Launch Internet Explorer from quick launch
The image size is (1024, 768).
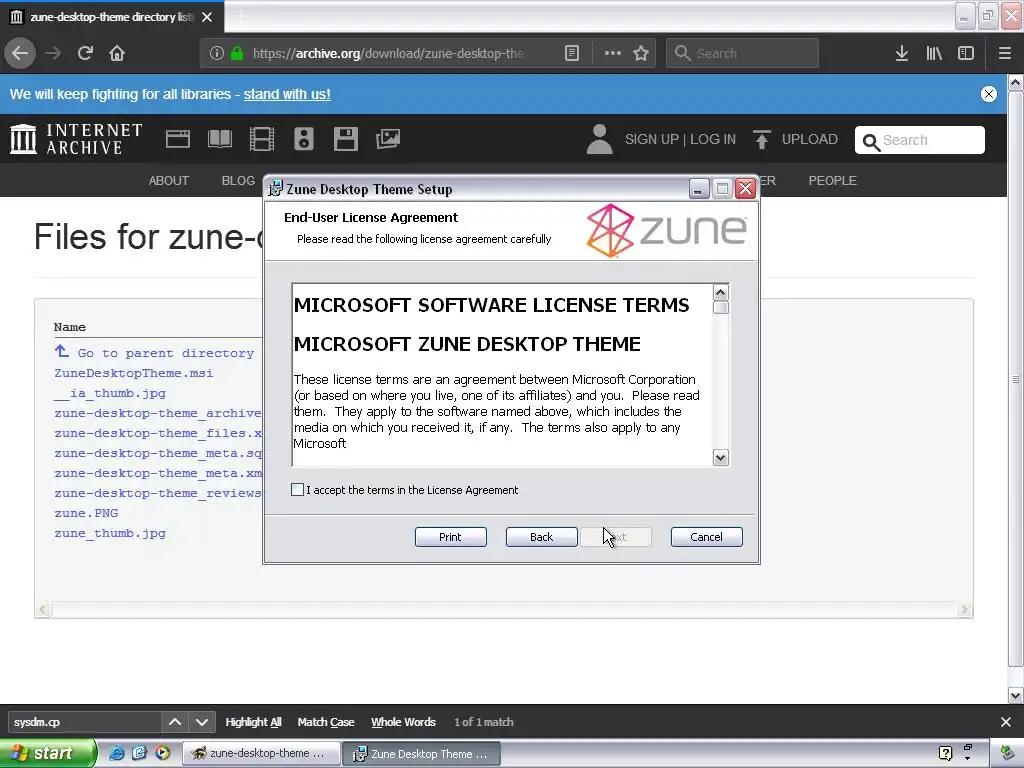point(116,753)
